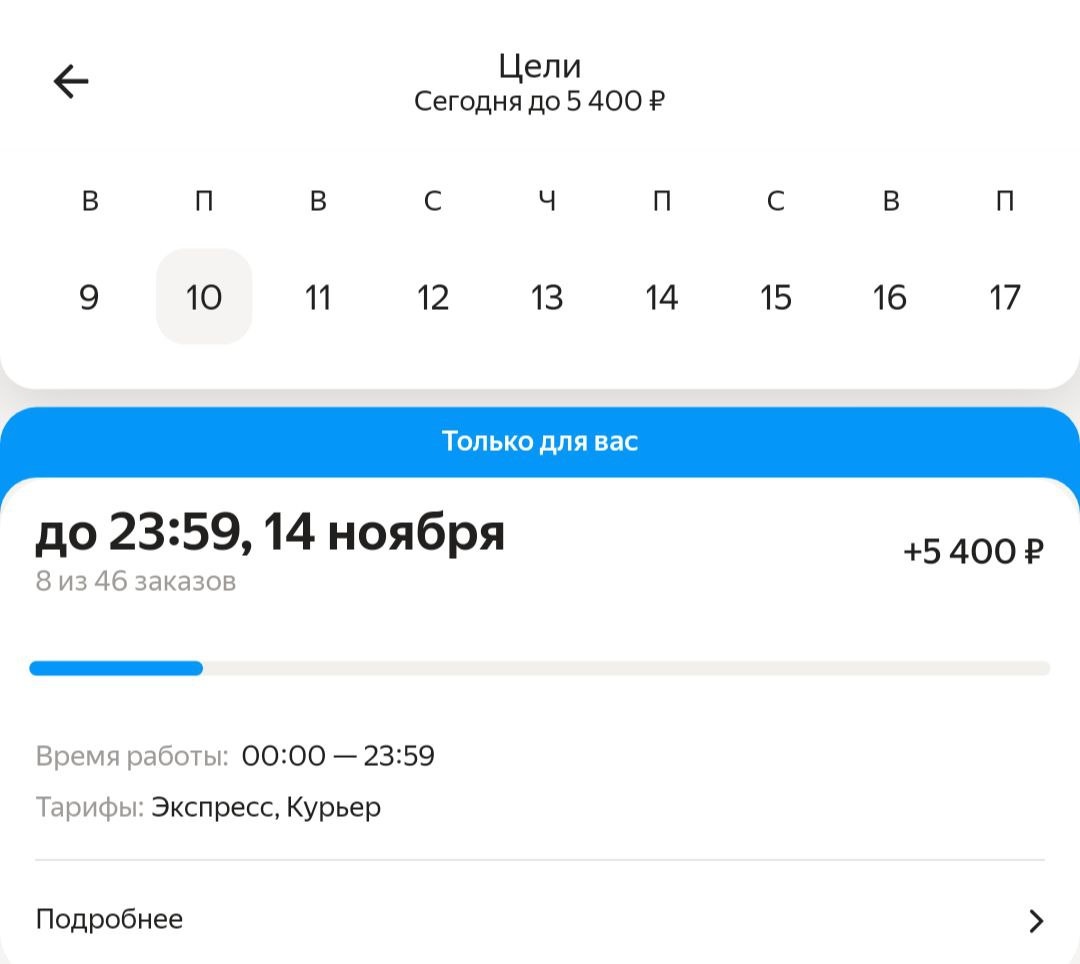The height and width of the screenshot is (964, 1080).
Task: Select date 15 on the calendar strip
Action: click(x=775, y=296)
